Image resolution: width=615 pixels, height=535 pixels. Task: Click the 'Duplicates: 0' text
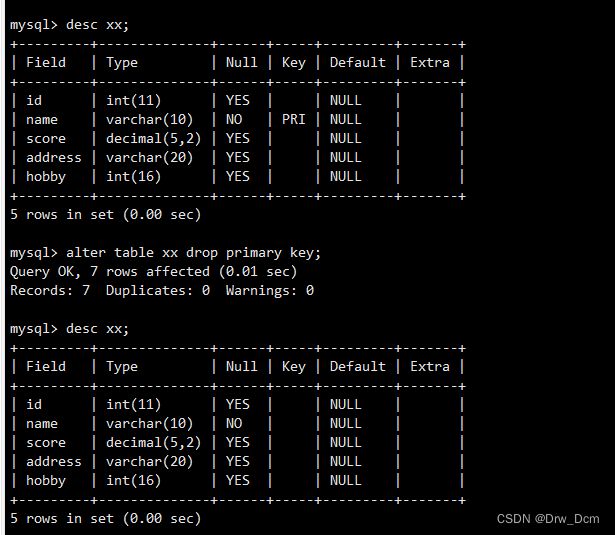point(158,290)
